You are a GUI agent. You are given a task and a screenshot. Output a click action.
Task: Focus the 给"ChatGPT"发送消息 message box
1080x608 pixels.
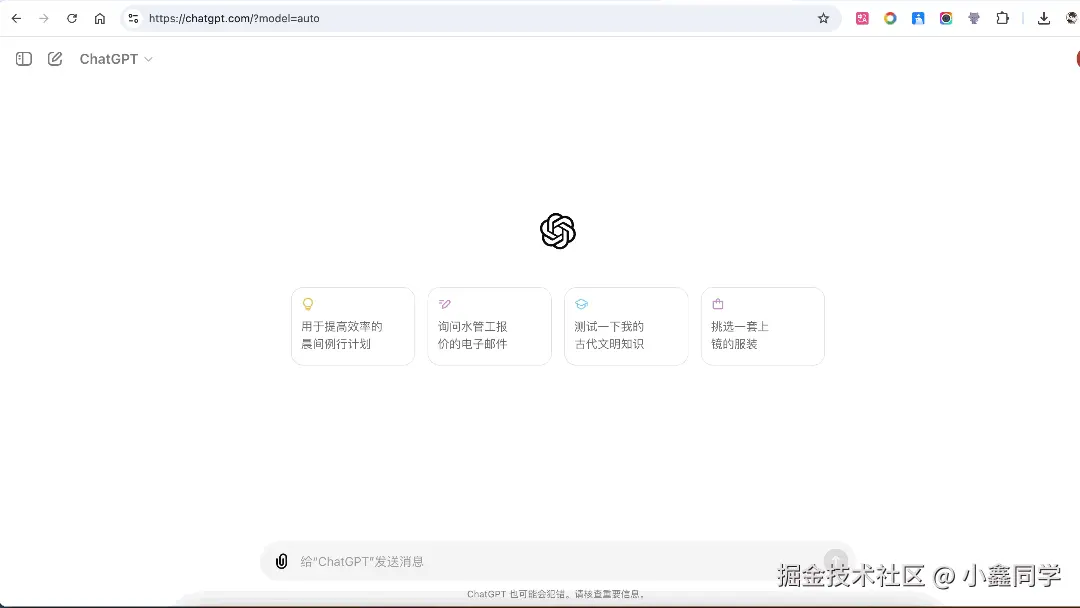tap(558, 562)
